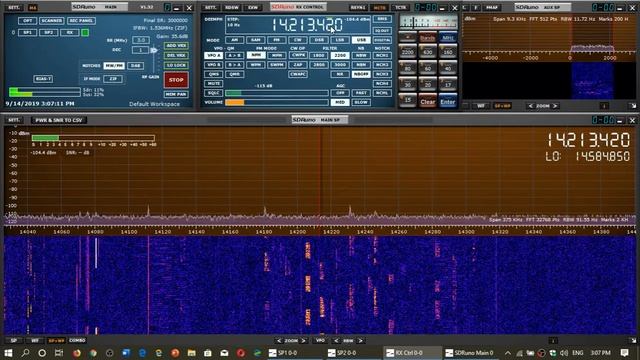Open File Explorer folder icon on taskbar
Viewport: 640px width, 360px height.
point(191,353)
